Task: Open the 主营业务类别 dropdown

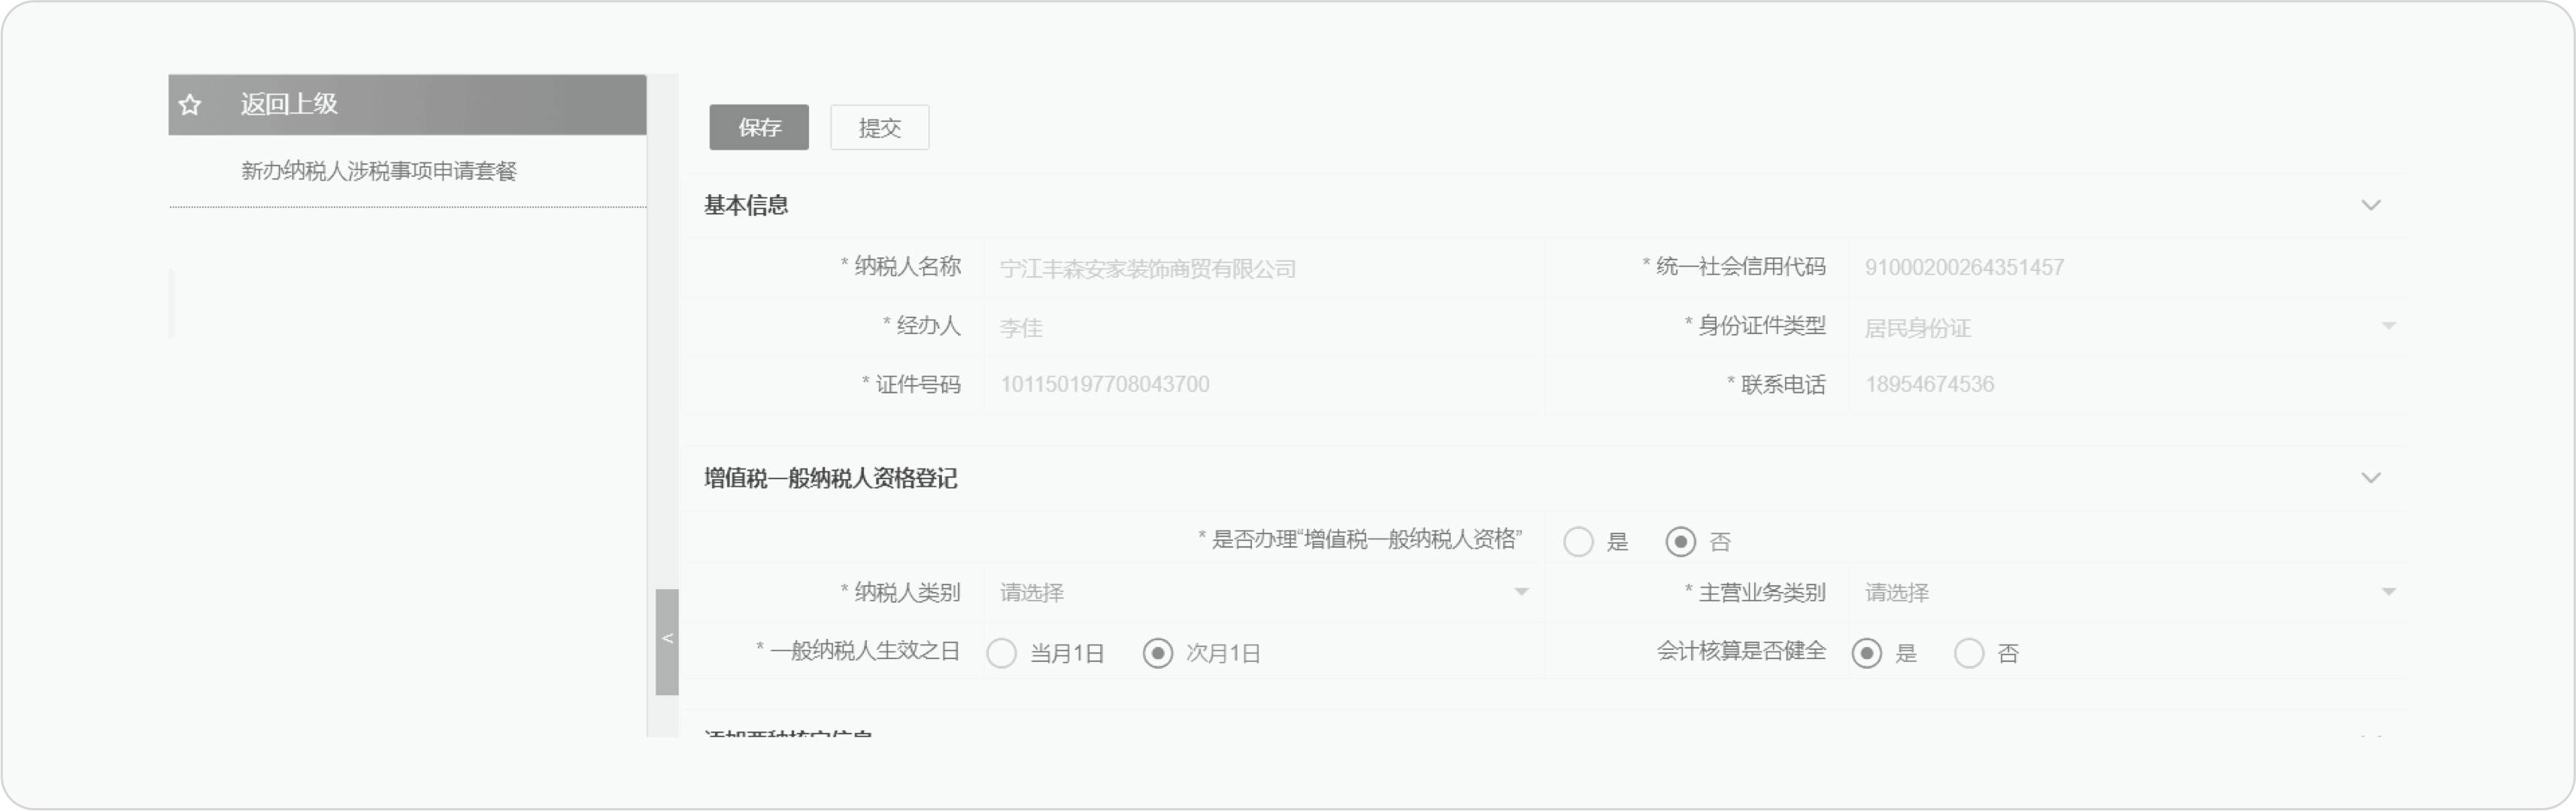Action: pyautogui.click(x=2128, y=593)
